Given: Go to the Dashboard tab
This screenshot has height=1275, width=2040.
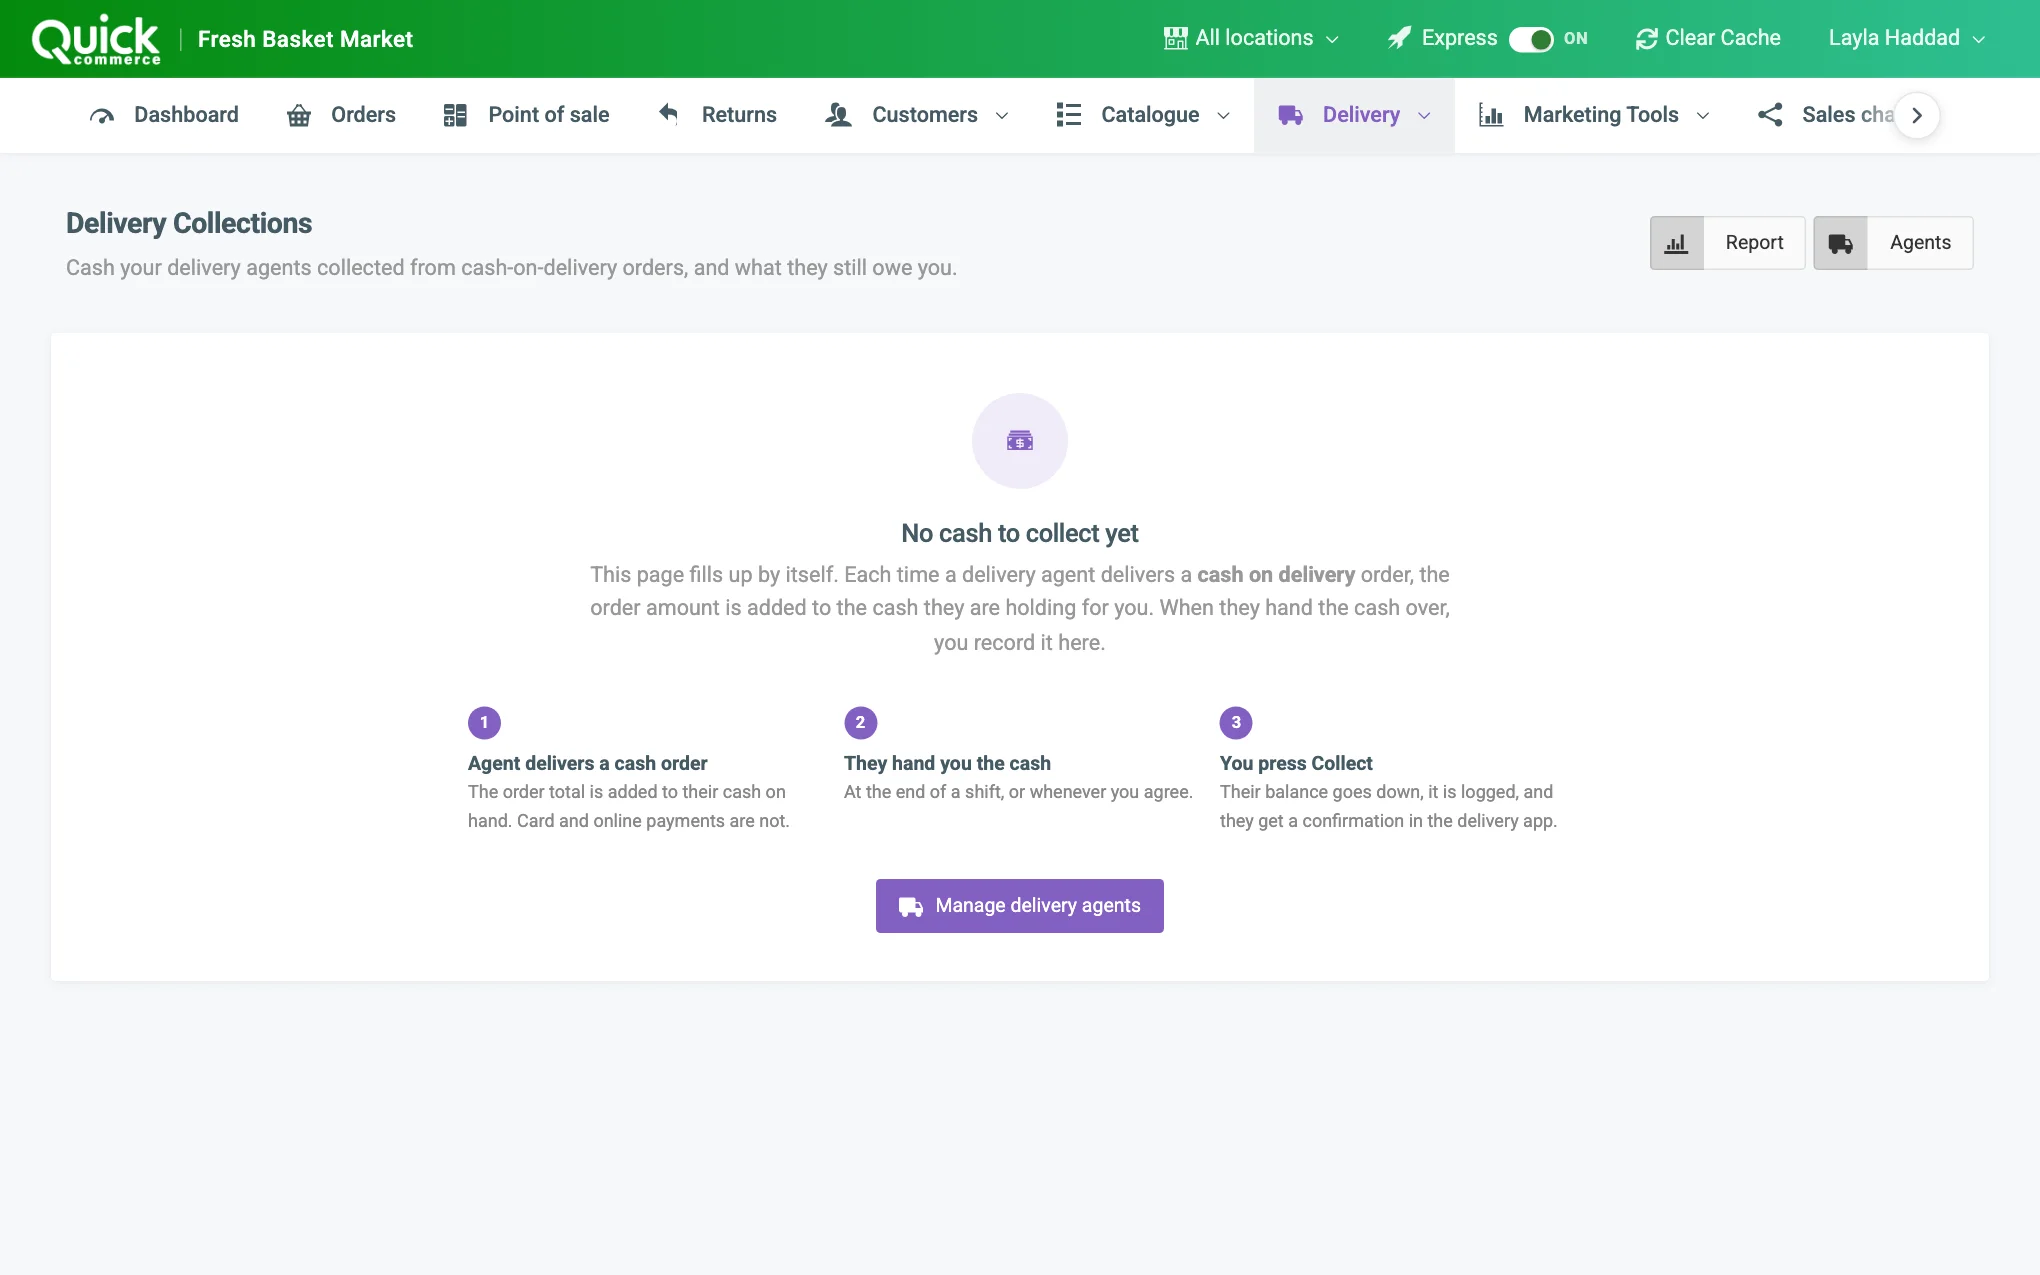Looking at the screenshot, I should point(165,116).
